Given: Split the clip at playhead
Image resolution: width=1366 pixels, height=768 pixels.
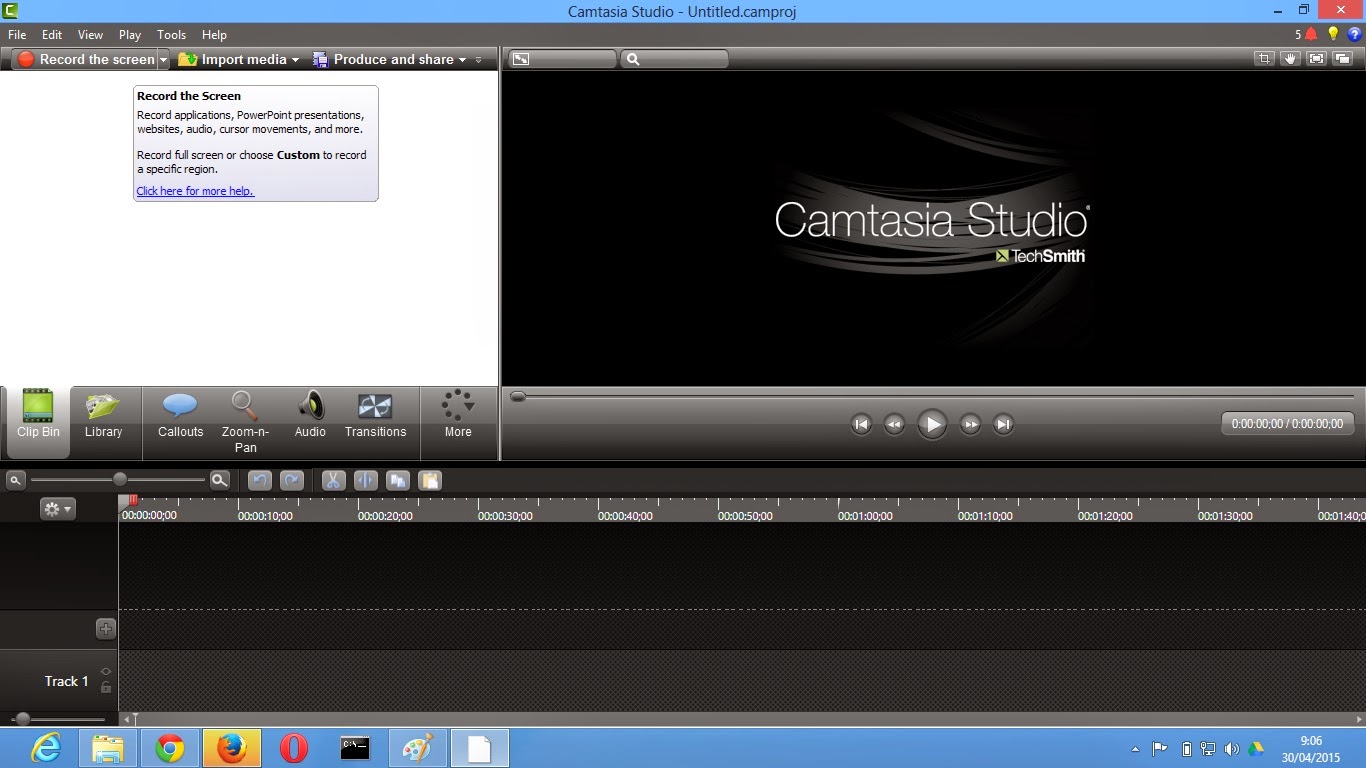Looking at the screenshot, I should pyautogui.click(x=366, y=480).
